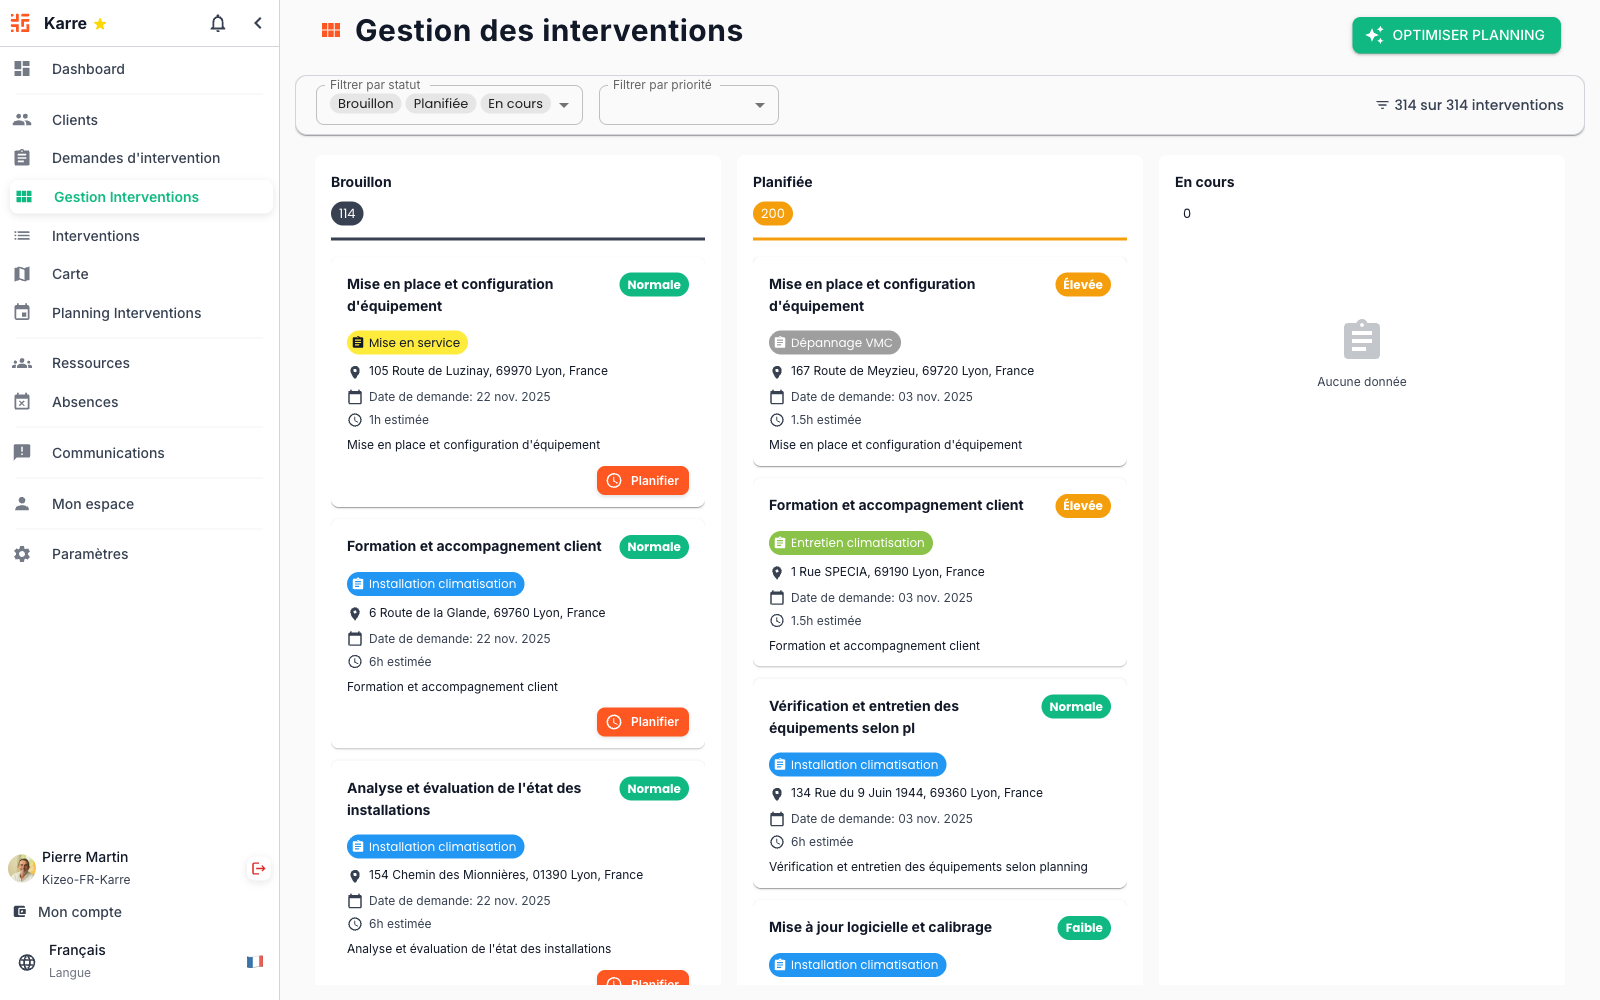This screenshot has height=1000, width=1600.
Task: Click the notification bell
Action: (217, 22)
